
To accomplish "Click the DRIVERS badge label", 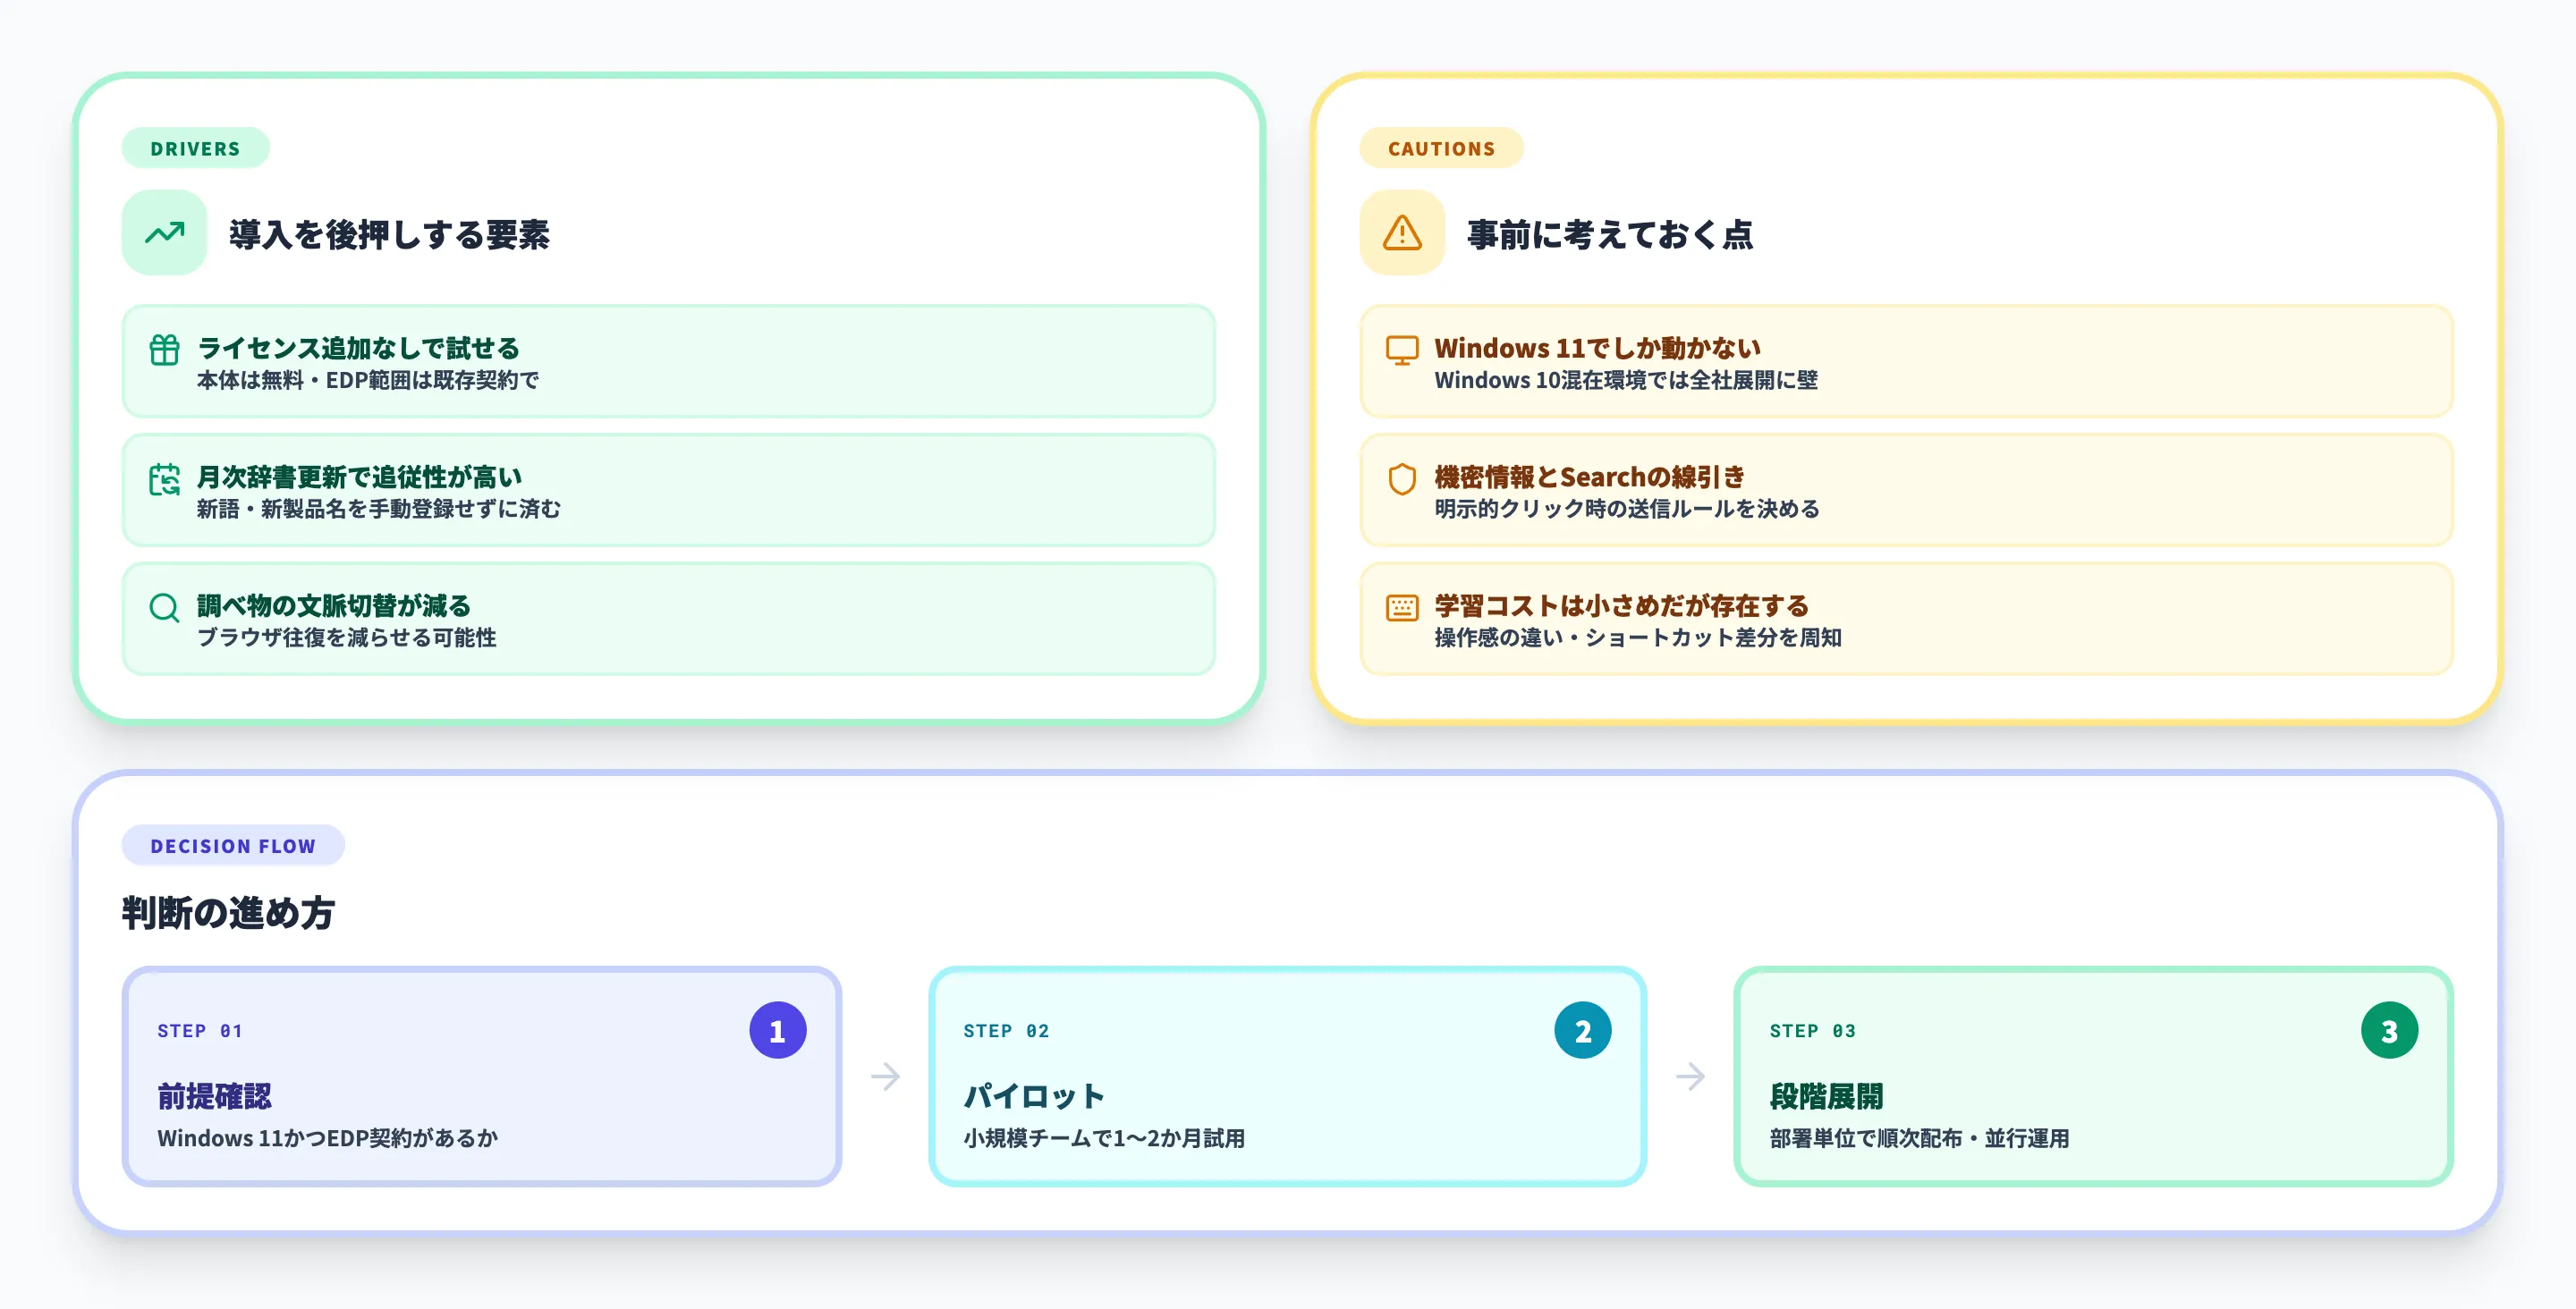I will [195, 148].
